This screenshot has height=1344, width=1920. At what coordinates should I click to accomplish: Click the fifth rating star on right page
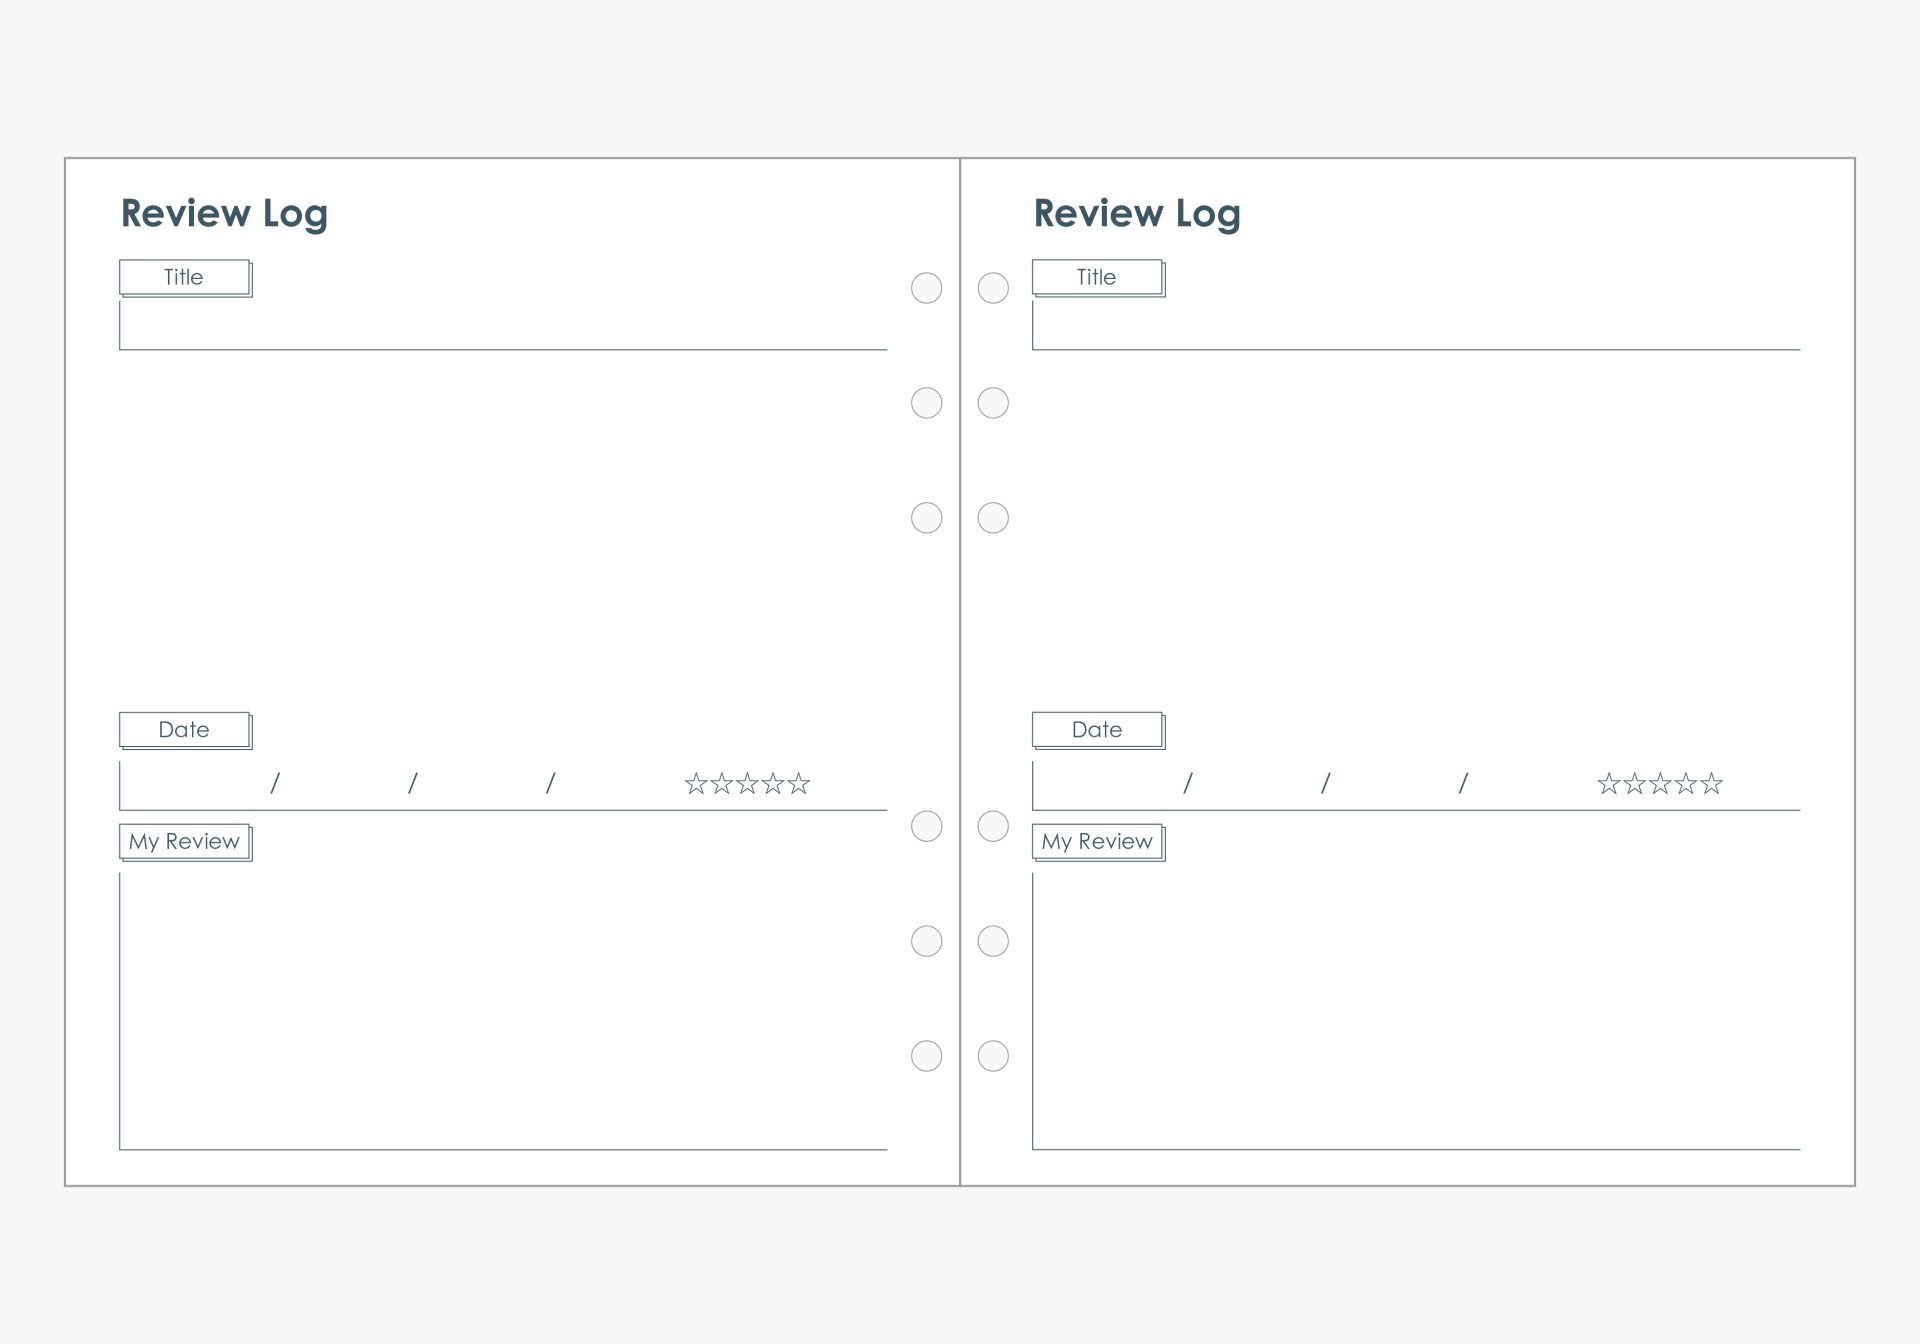[x=1711, y=783]
